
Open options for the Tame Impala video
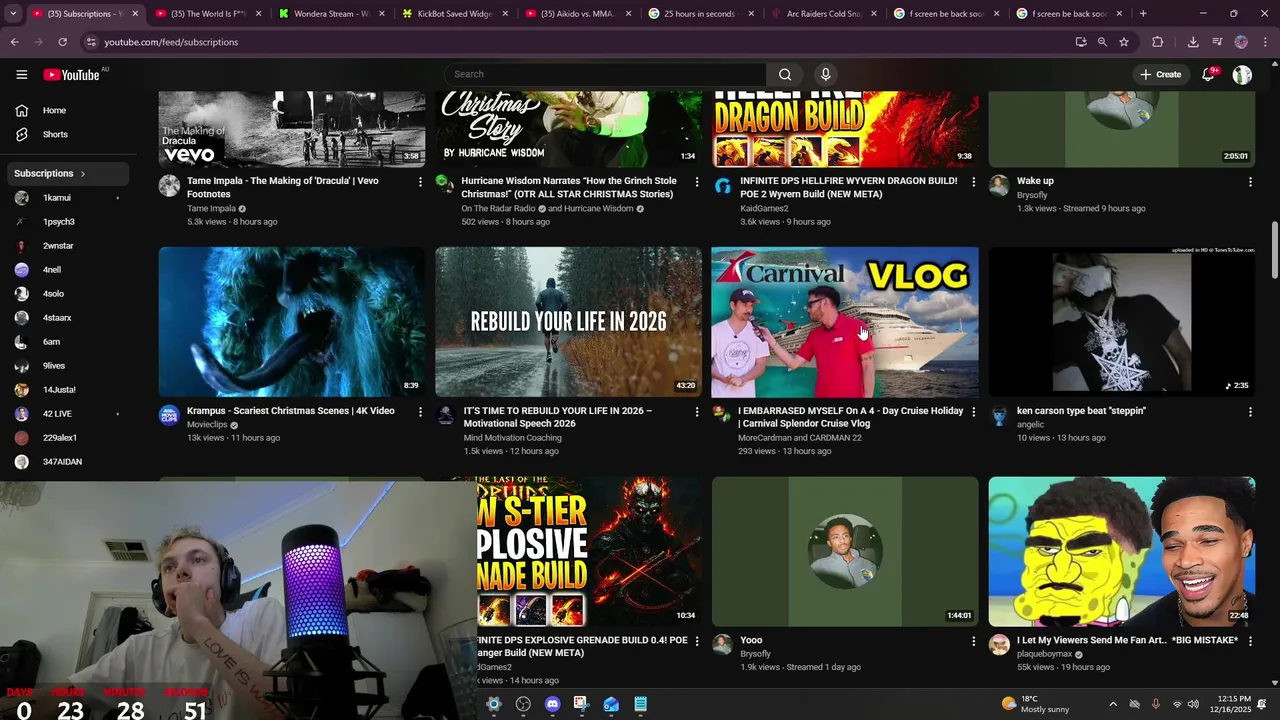pos(420,182)
